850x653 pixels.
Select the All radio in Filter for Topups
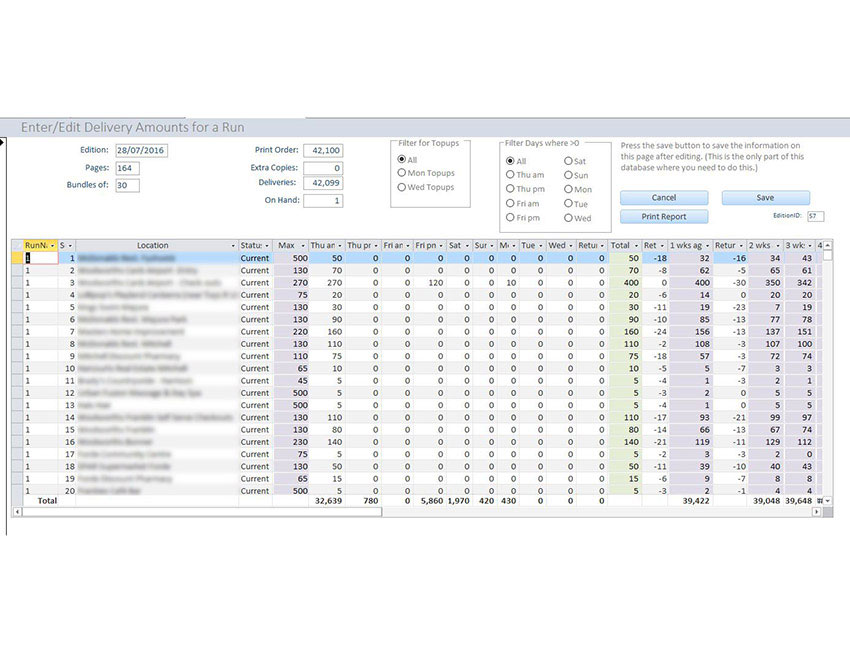[x=402, y=159]
